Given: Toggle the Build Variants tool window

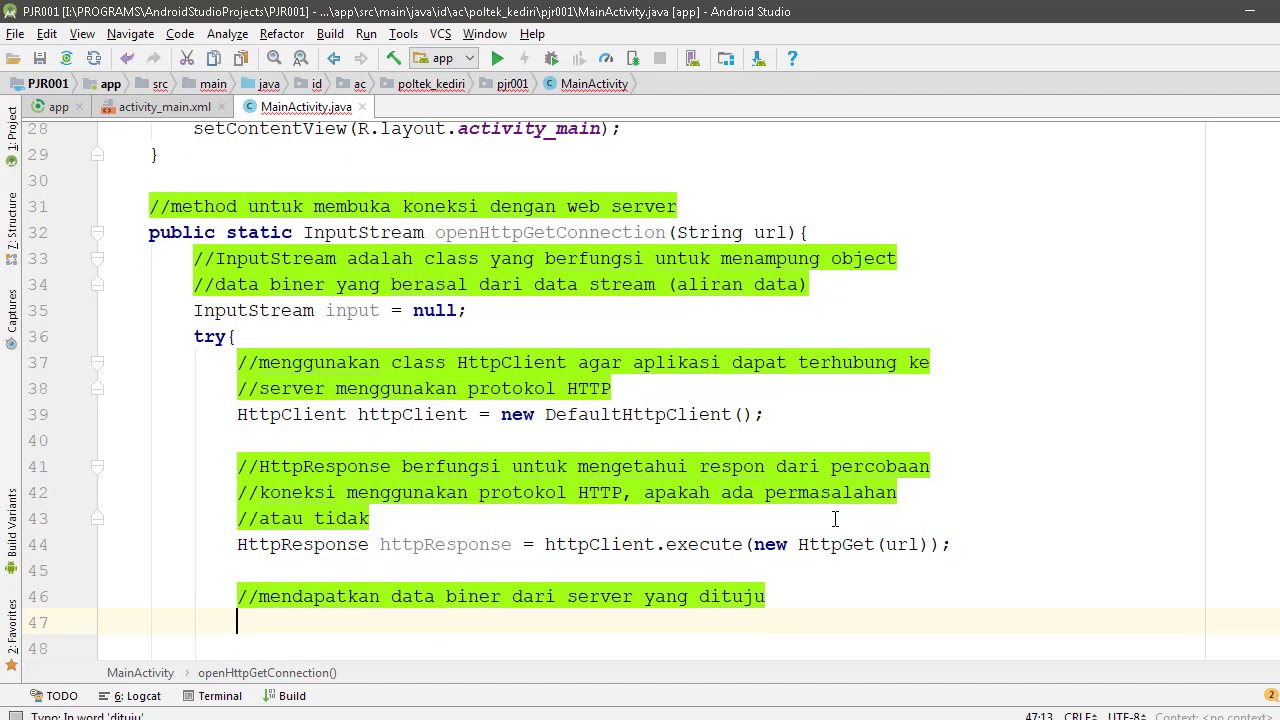Looking at the screenshot, I should tap(12, 530).
